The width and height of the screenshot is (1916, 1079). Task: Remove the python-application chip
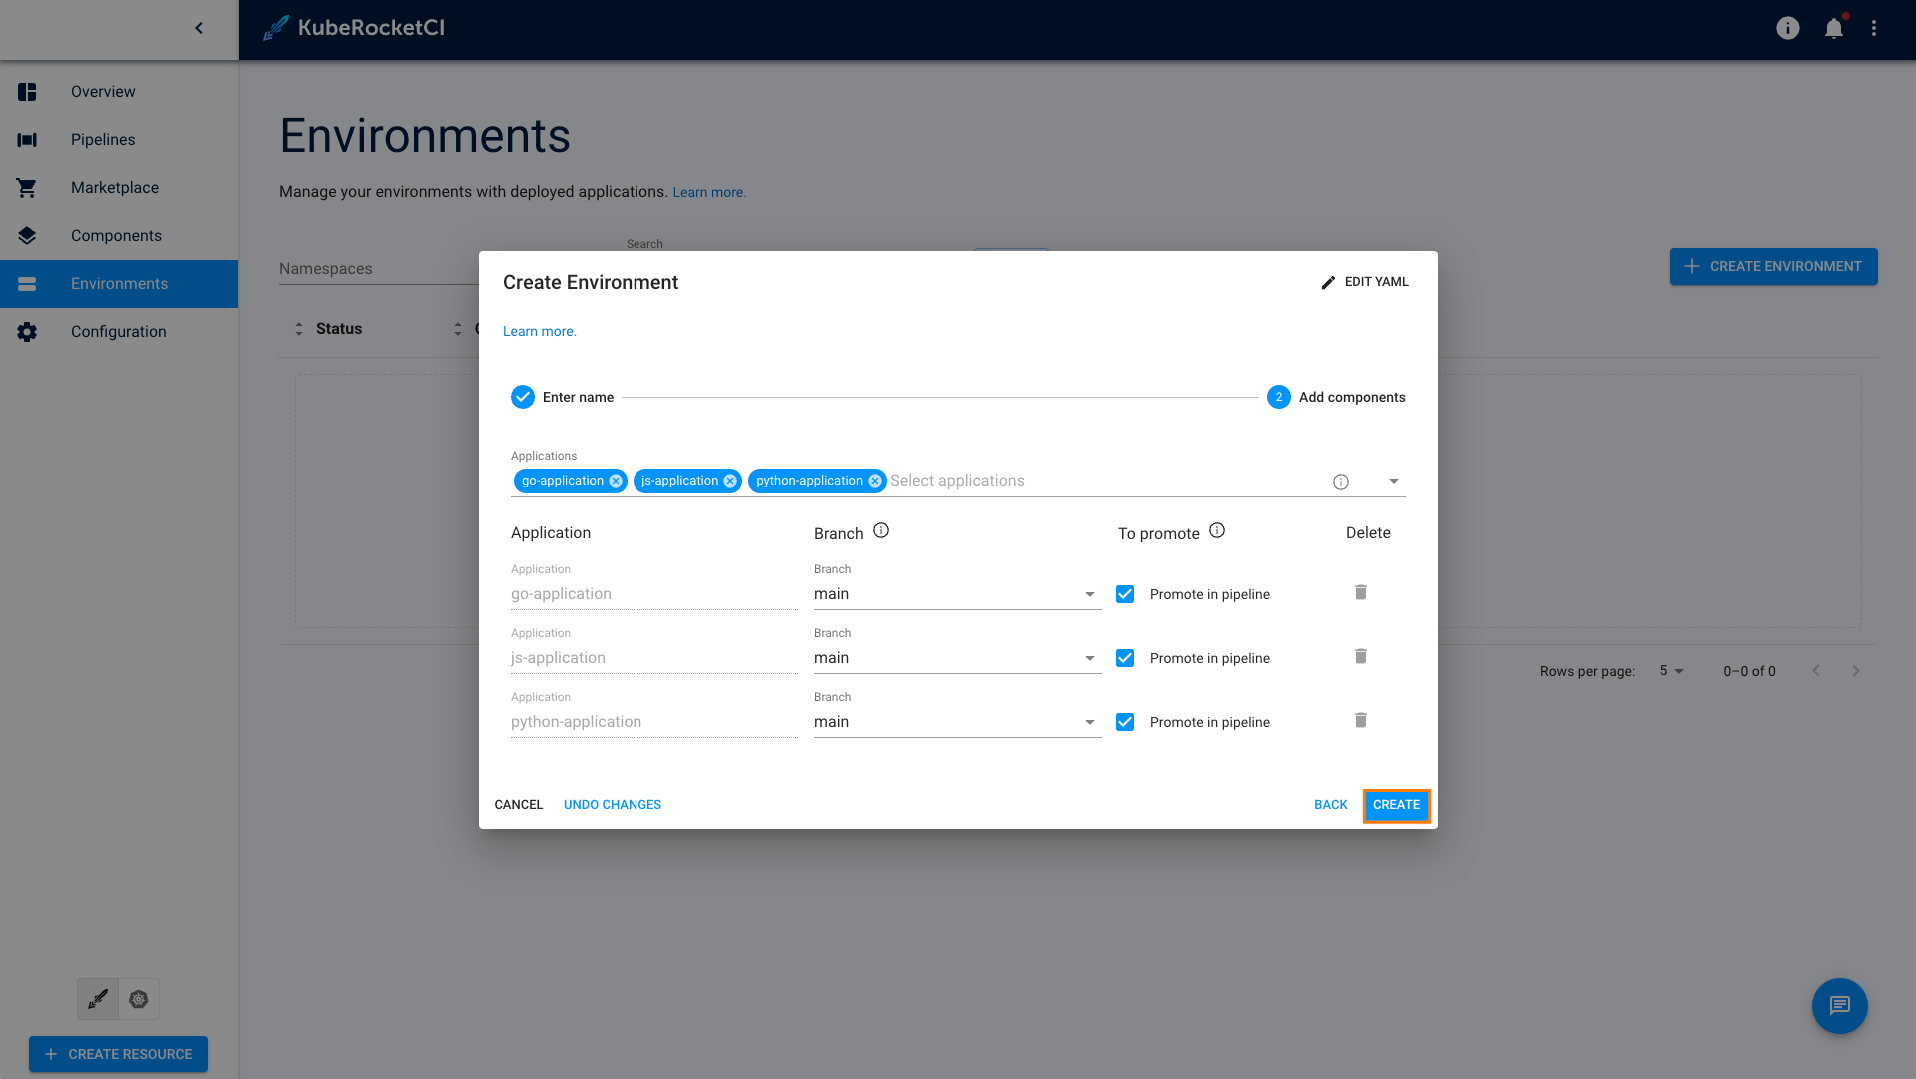coord(875,480)
